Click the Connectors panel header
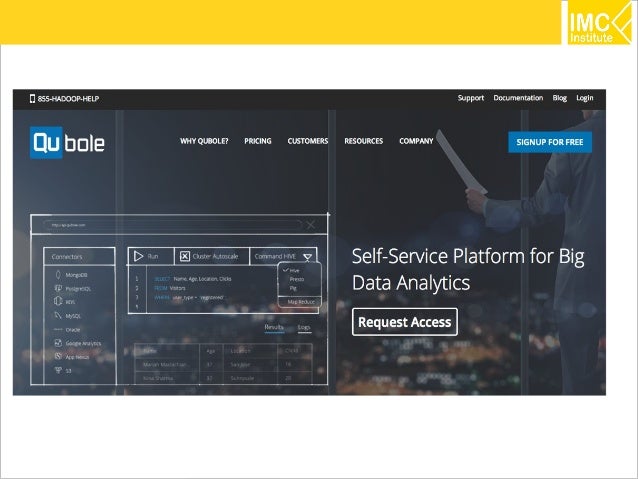Screen dimensions: 638x479 [79, 257]
